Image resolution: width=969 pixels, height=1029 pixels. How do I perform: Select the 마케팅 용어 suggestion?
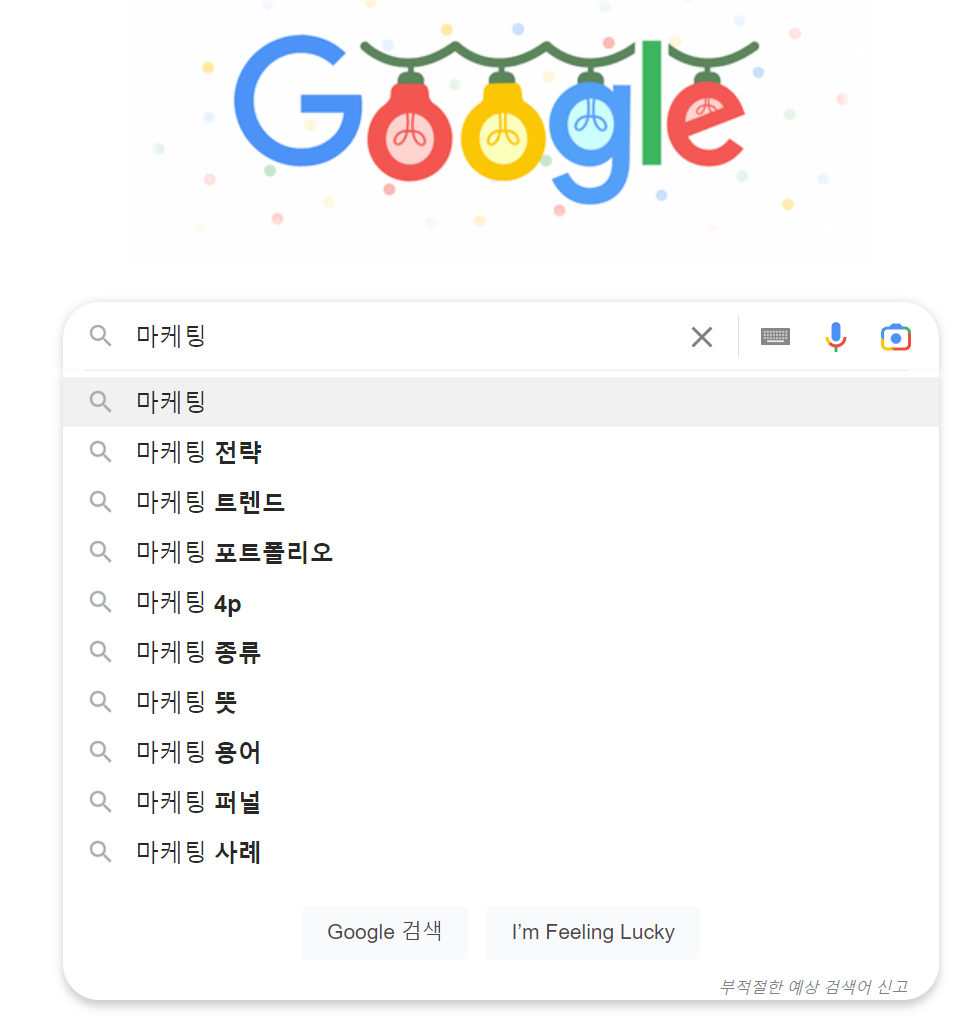pyautogui.click(x=195, y=751)
